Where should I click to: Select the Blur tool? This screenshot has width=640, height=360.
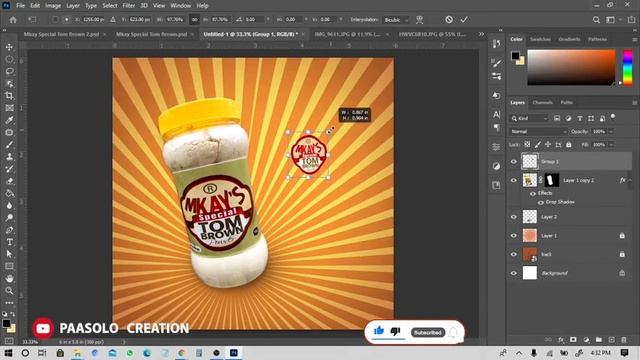click(9, 206)
